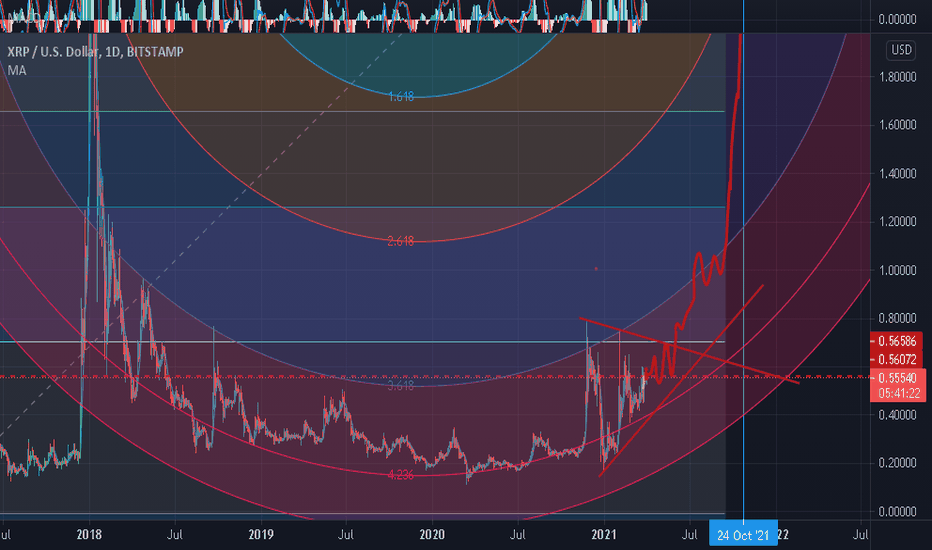Click the 3.618 Fibonacci arc label

tap(400, 386)
